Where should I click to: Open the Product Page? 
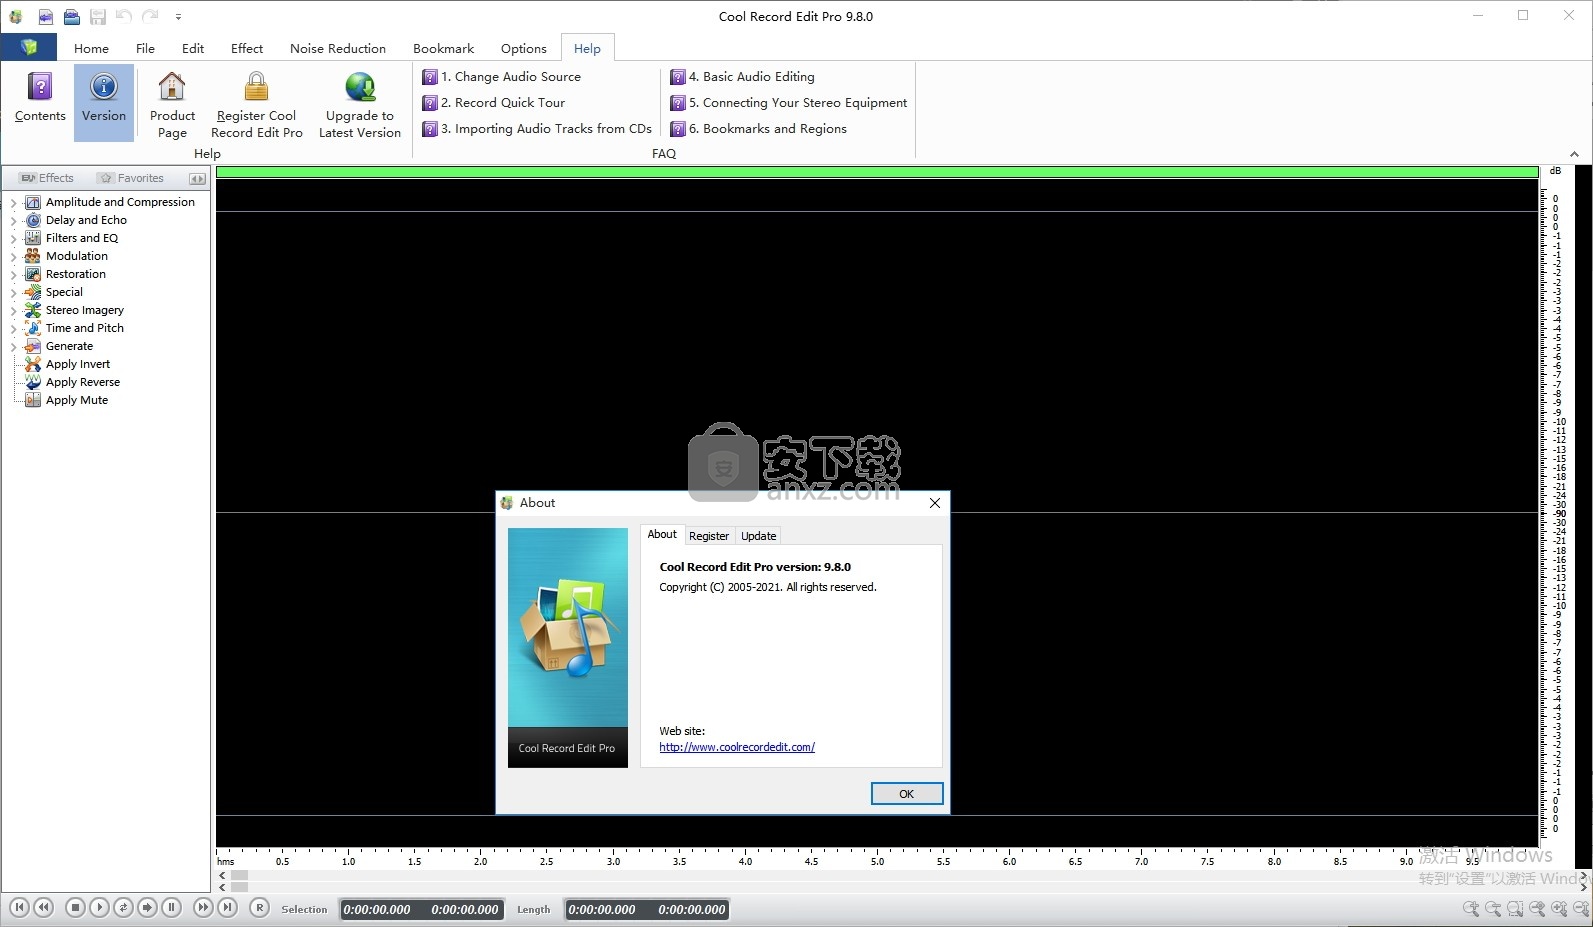click(172, 105)
